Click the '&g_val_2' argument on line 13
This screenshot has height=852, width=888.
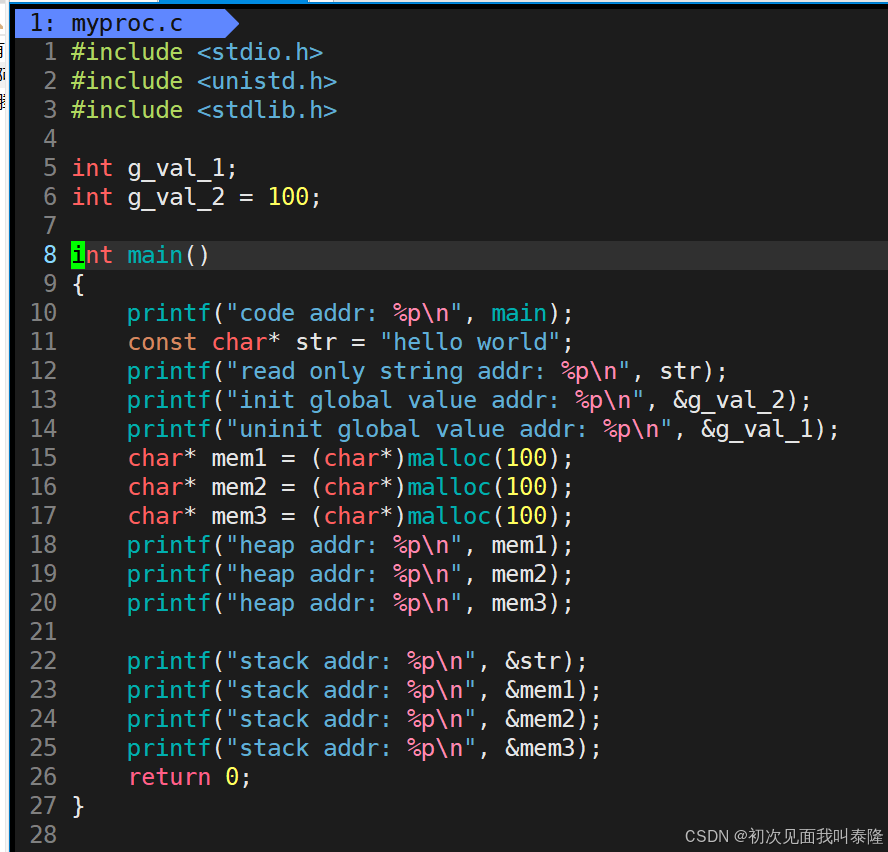tap(728, 401)
